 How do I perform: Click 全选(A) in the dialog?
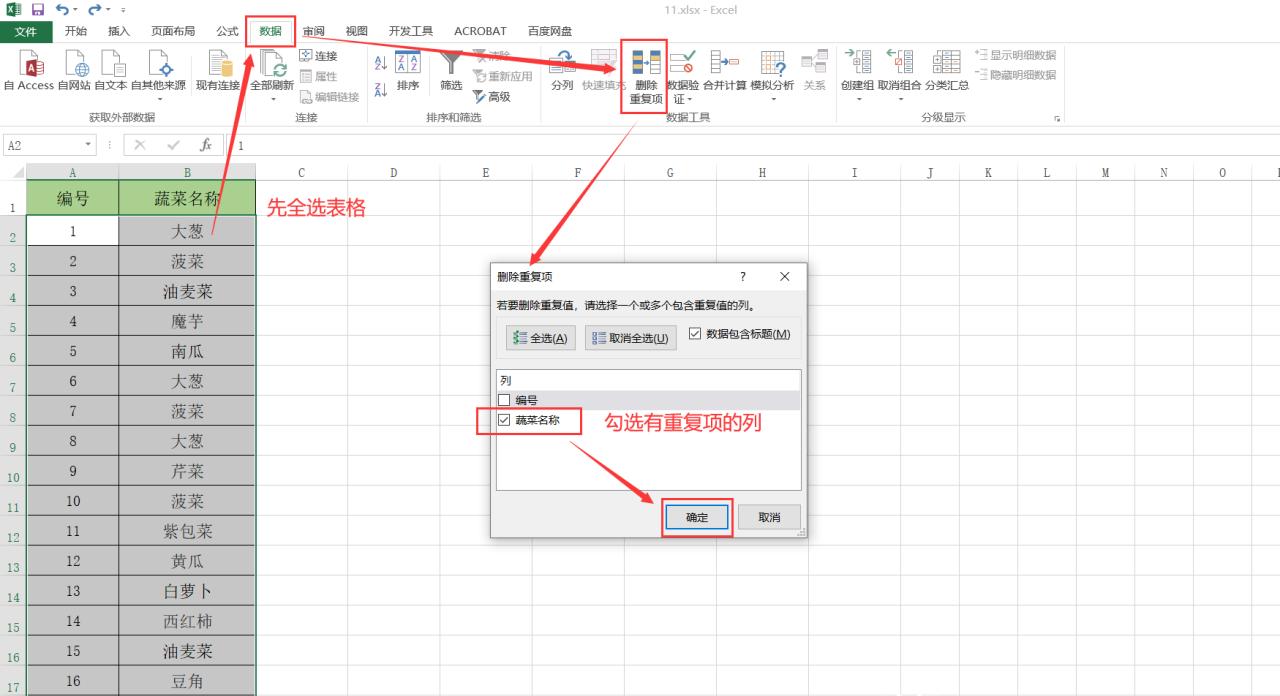point(541,338)
